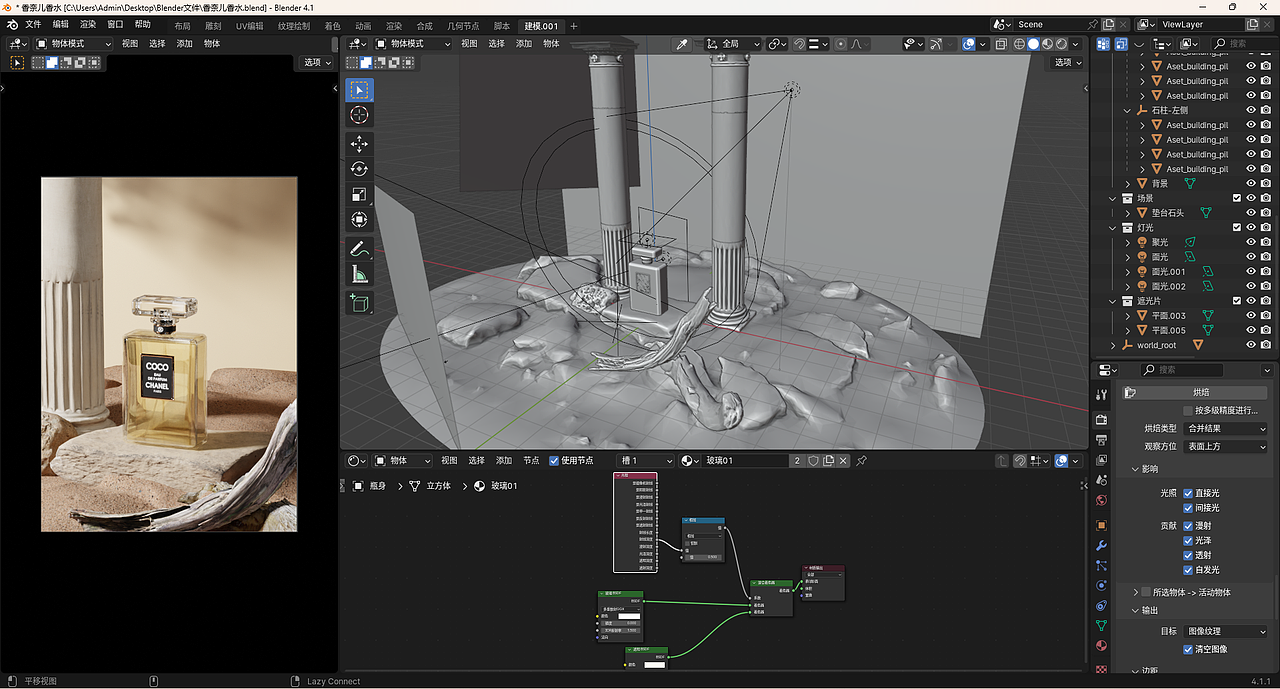This screenshot has height=689, width=1280.
Task: Expand the 所选物体 -> 活动物体 section
Action: pyautogui.click(x=1135, y=592)
